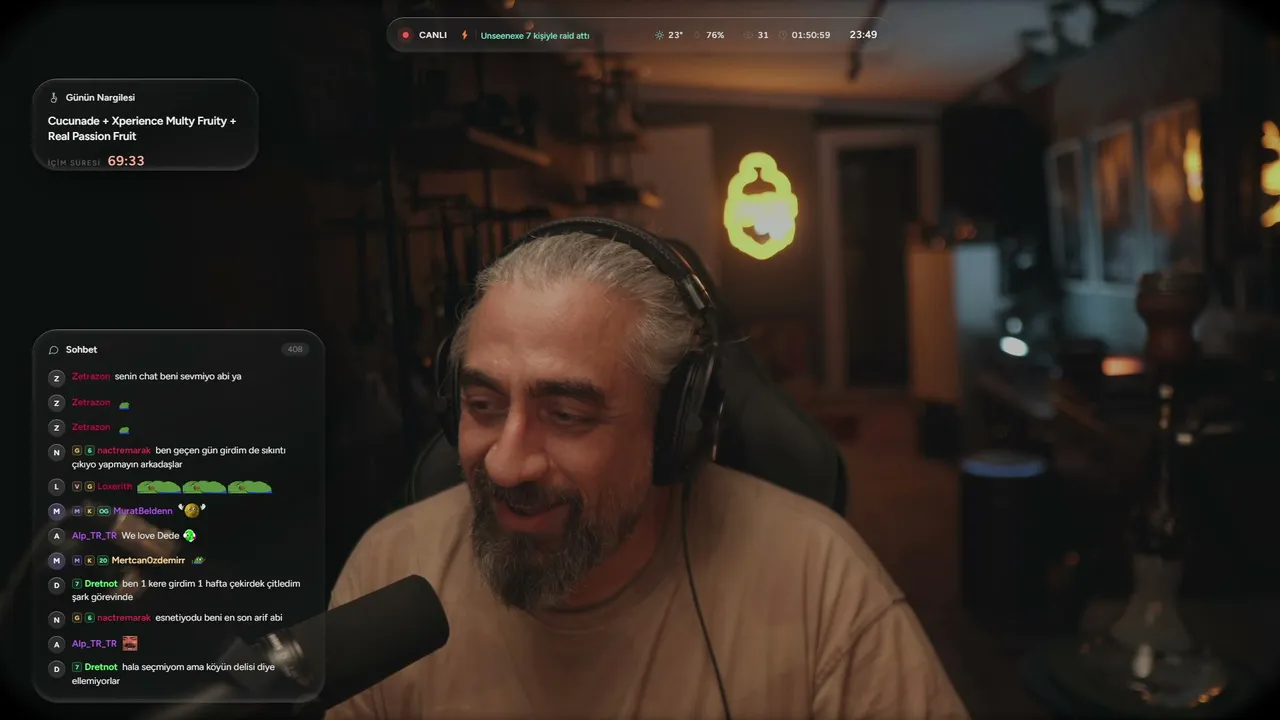Image resolution: width=1280 pixels, height=720 pixels.
Task: Click the speech bubble icon beside Sohbet
Action: [x=54, y=350]
